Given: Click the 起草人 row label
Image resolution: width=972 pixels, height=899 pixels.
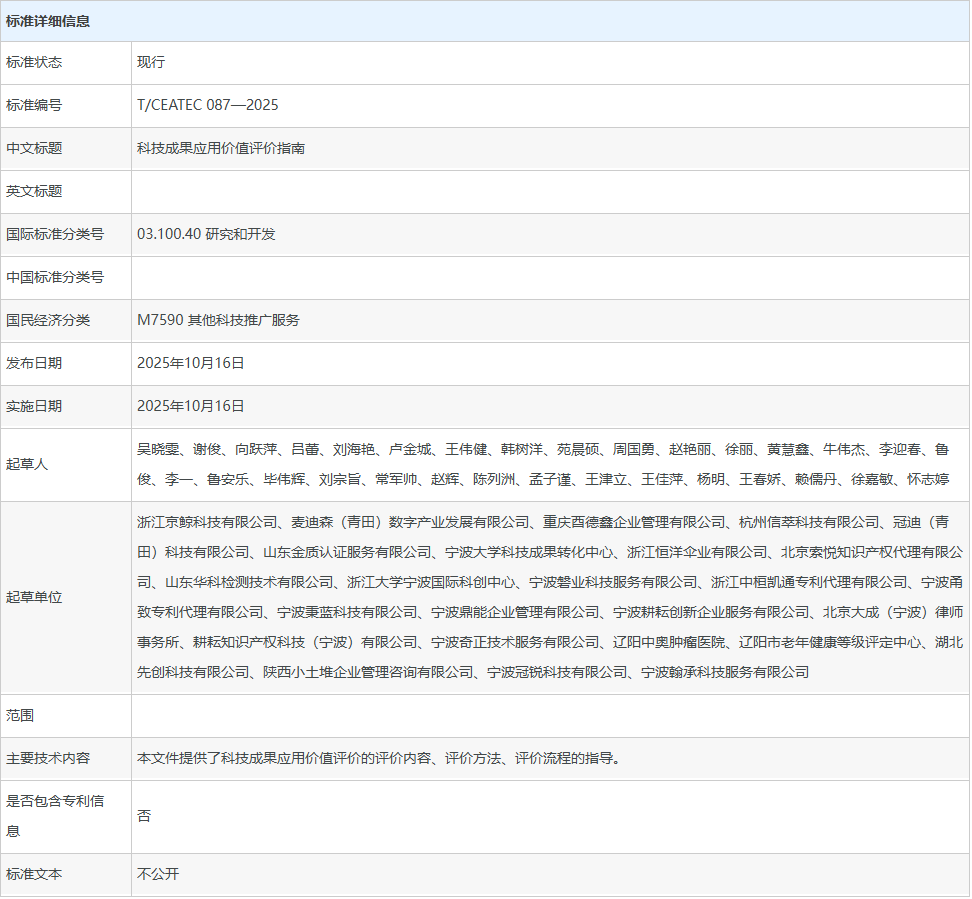Looking at the screenshot, I should pos(27,464).
